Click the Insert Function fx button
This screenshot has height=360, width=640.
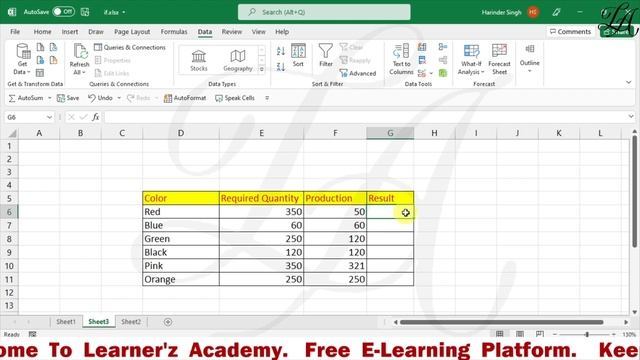pyautogui.click(x=96, y=117)
